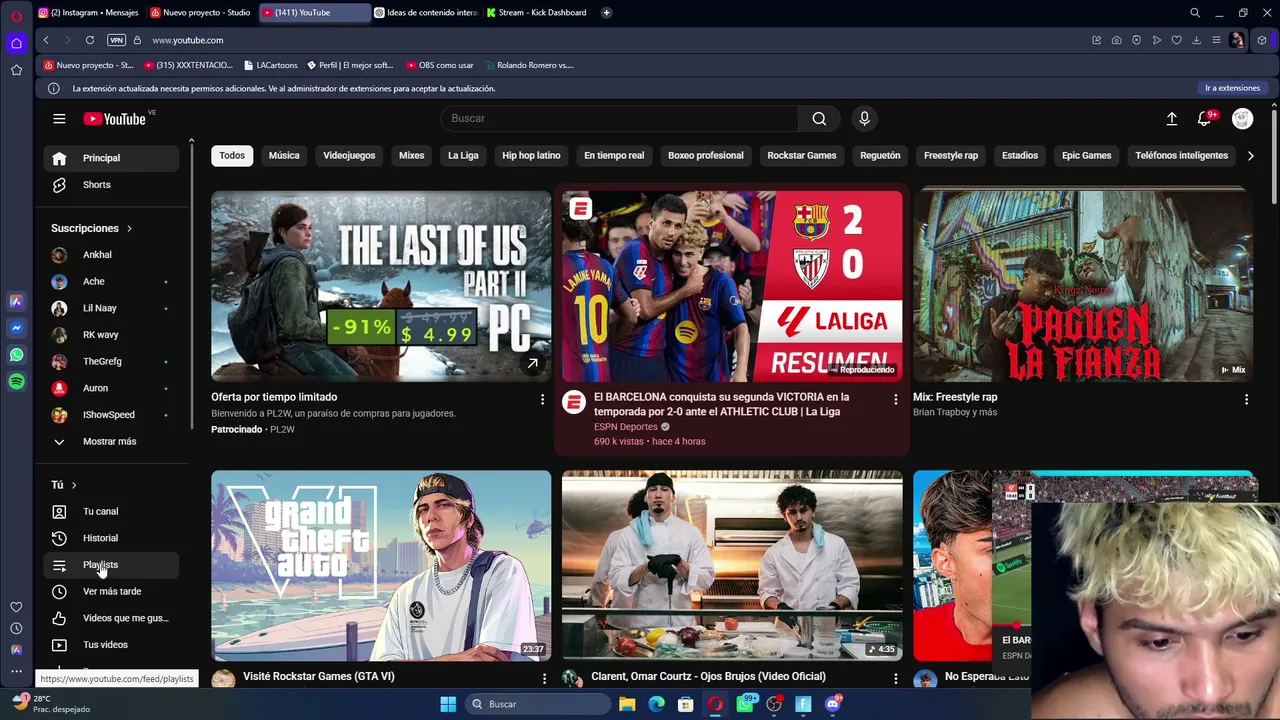Open options menu for Mix: Freestyle rap
The image size is (1280, 720).
pos(1246,400)
